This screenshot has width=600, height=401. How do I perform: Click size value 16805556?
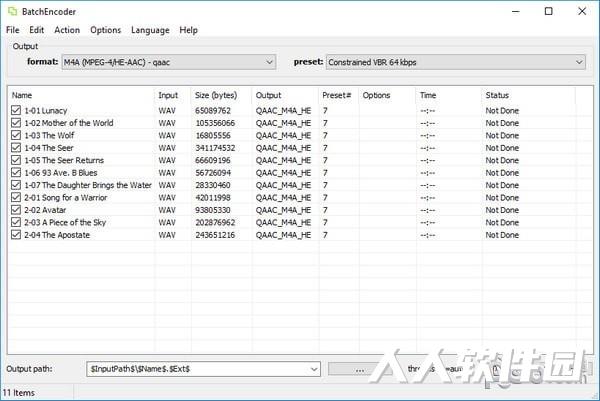pyautogui.click(x=213, y=135)
